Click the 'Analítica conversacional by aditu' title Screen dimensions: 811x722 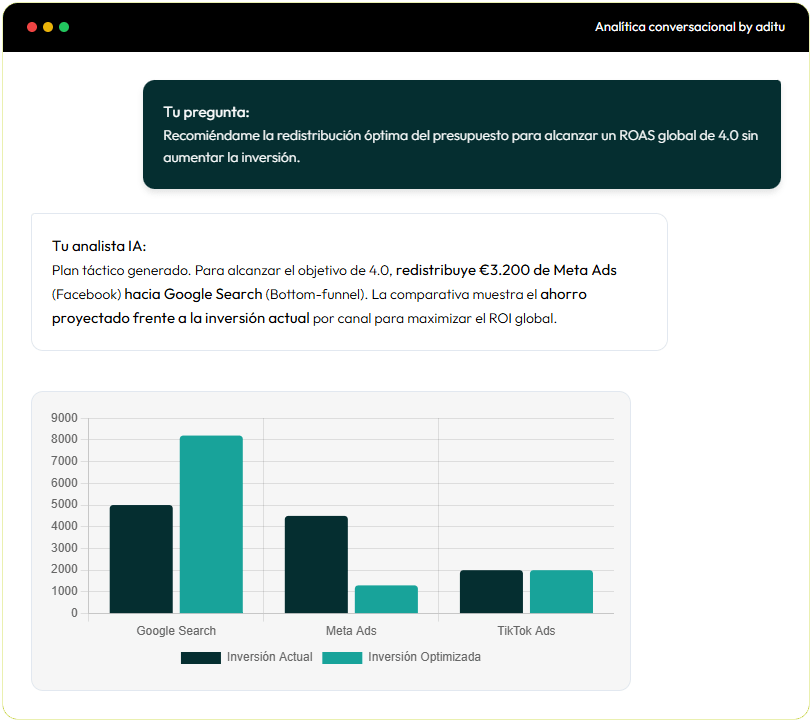pyautogui.click(x=689, y=27)
